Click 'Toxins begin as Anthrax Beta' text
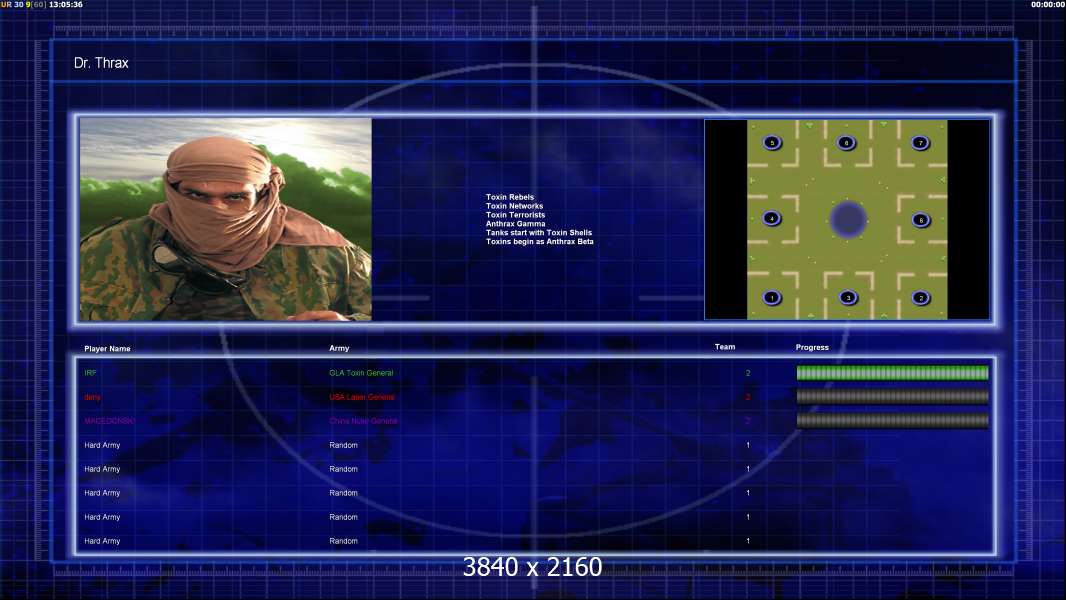Viewport: 1066px width, 600px height. [x=539, y=241]
